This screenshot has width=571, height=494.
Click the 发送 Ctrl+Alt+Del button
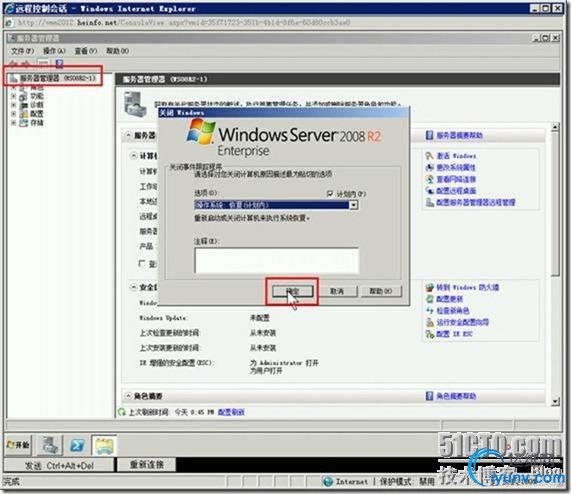tap(59, 465)
